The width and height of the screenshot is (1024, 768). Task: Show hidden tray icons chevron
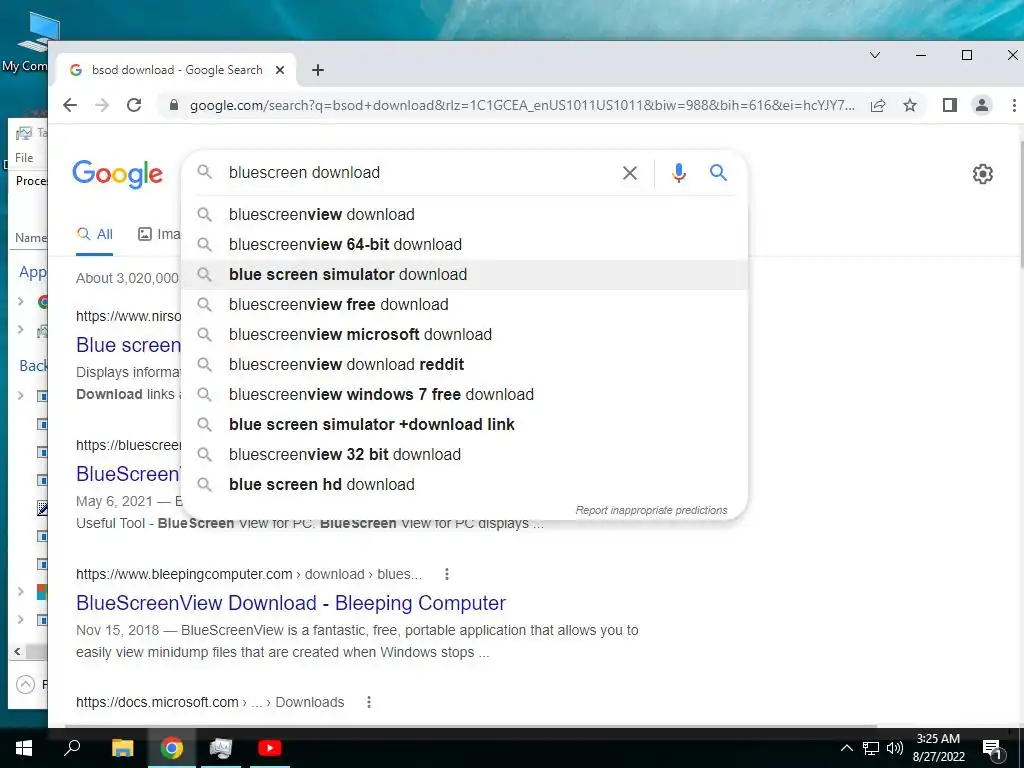coord(846,748)
